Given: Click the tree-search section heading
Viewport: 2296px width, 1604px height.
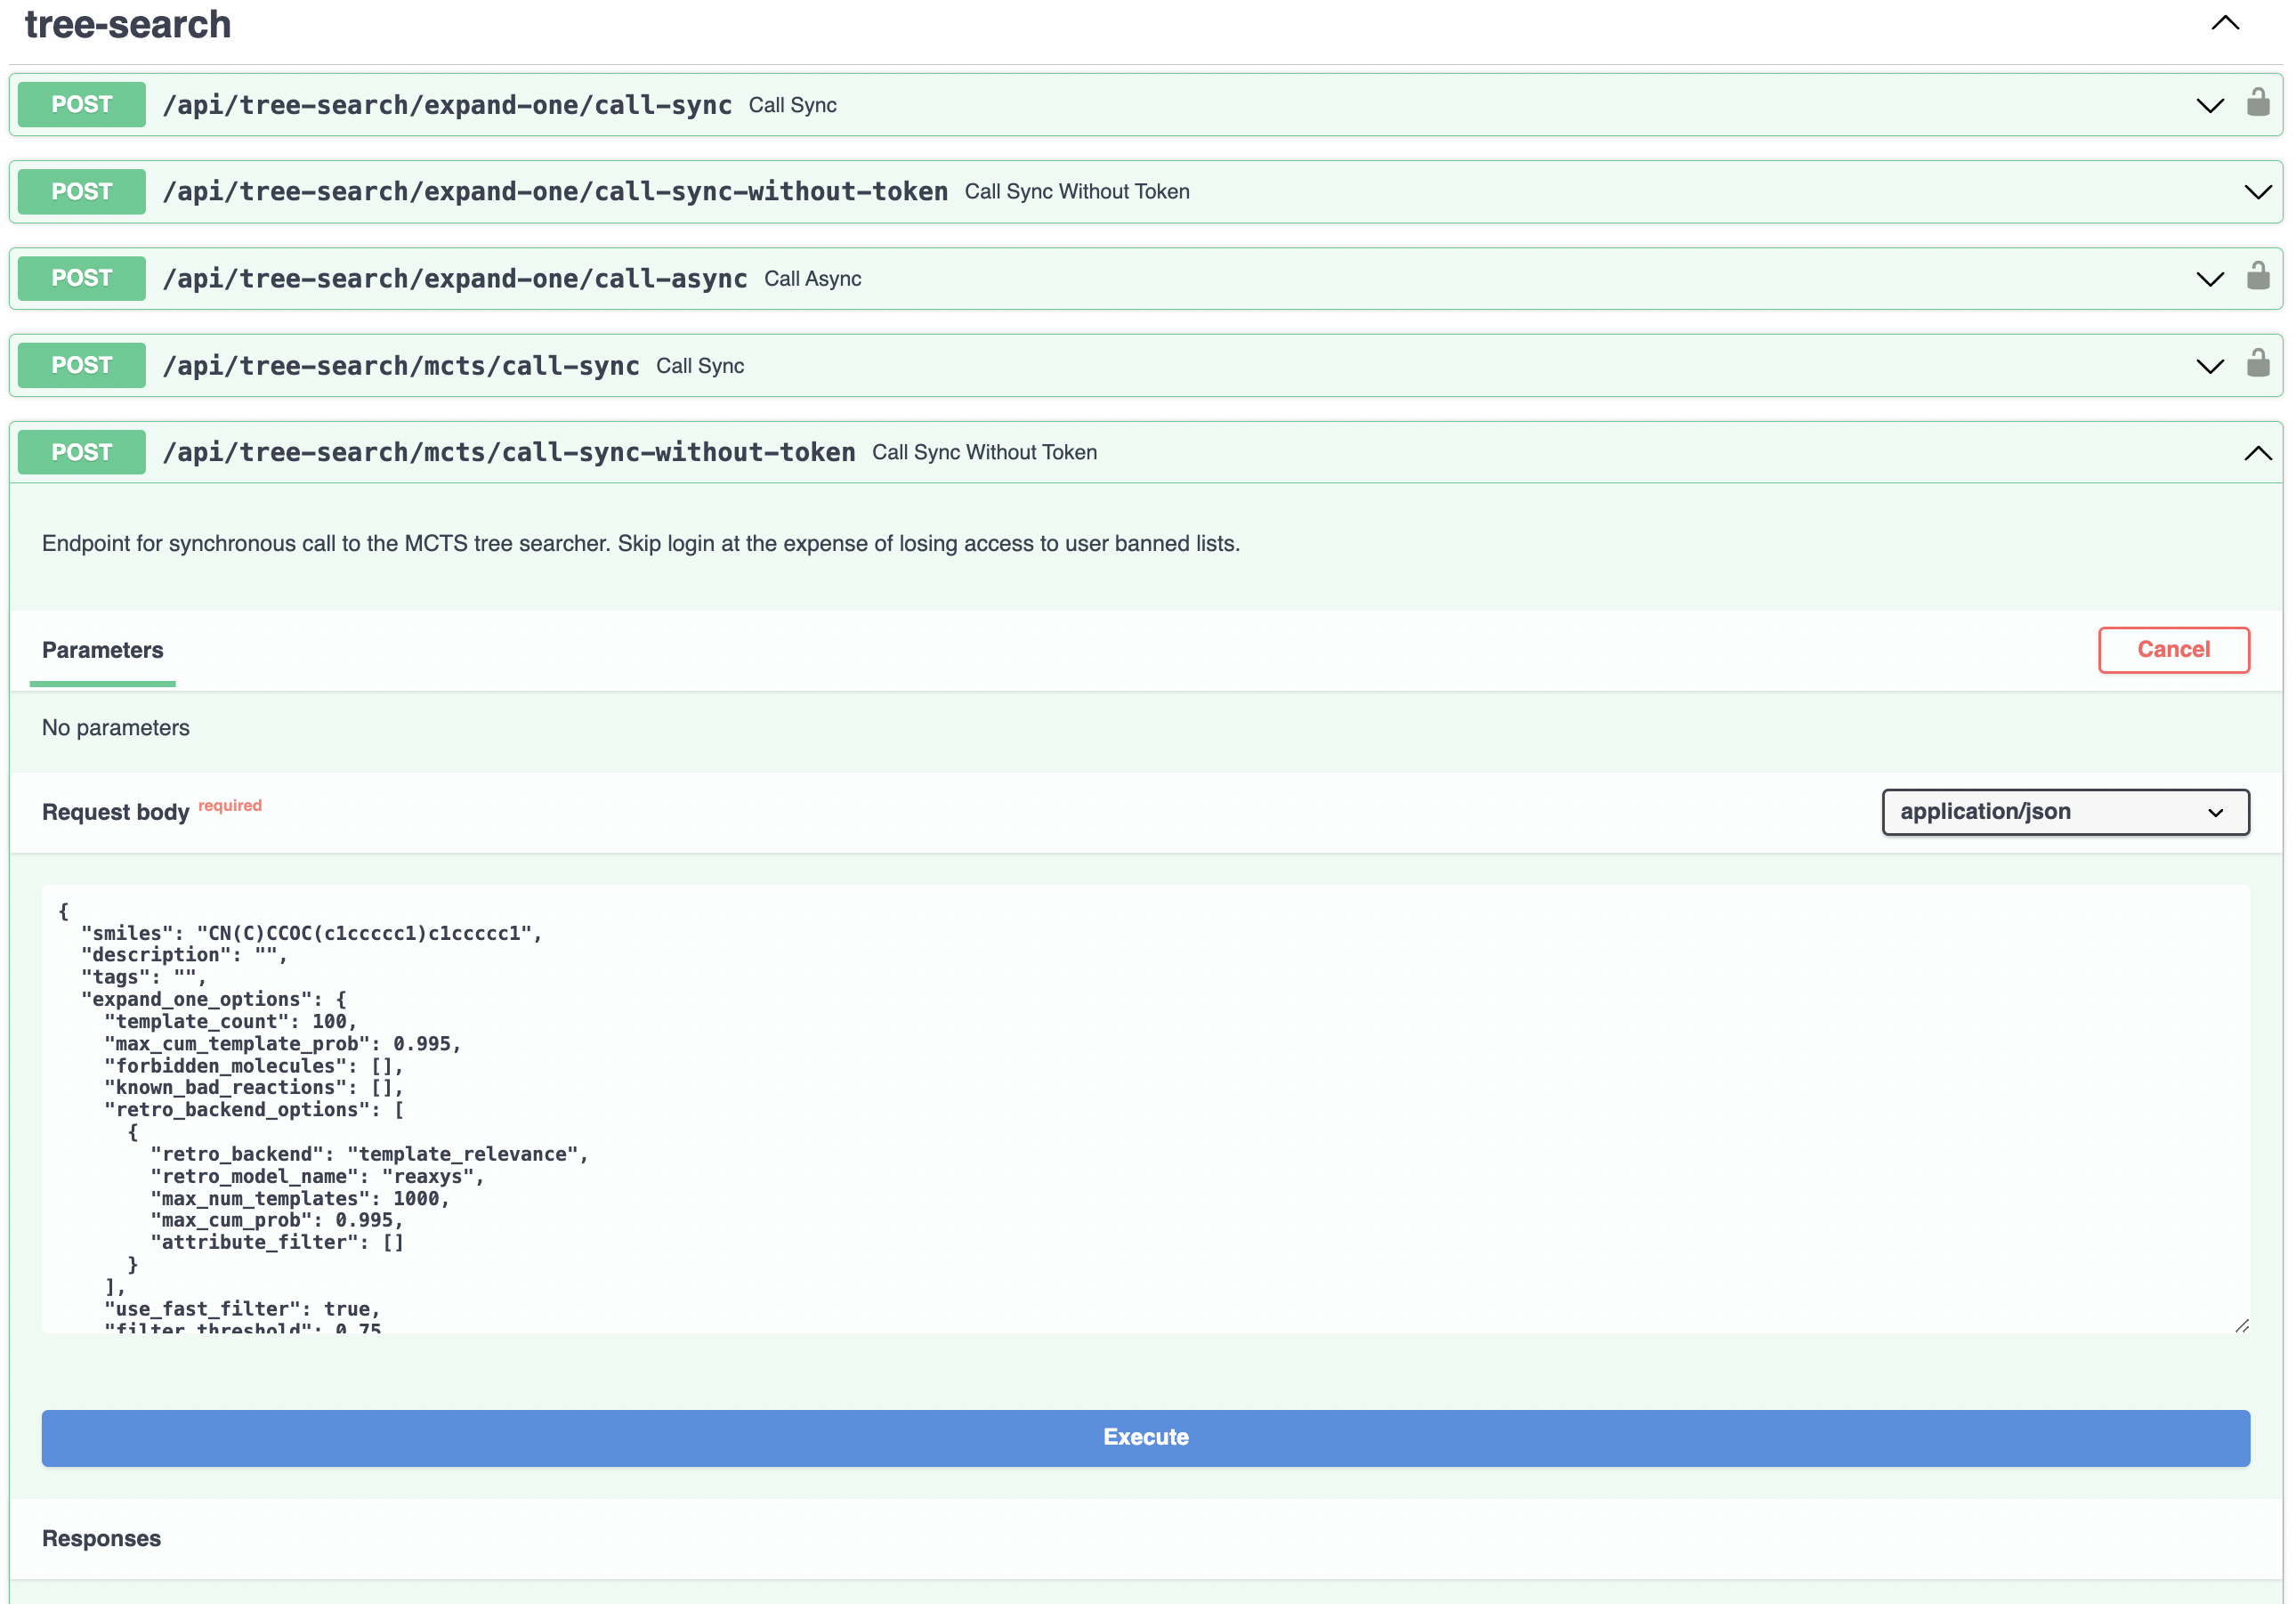Looking at the screenshot, I should pos(128,24).
